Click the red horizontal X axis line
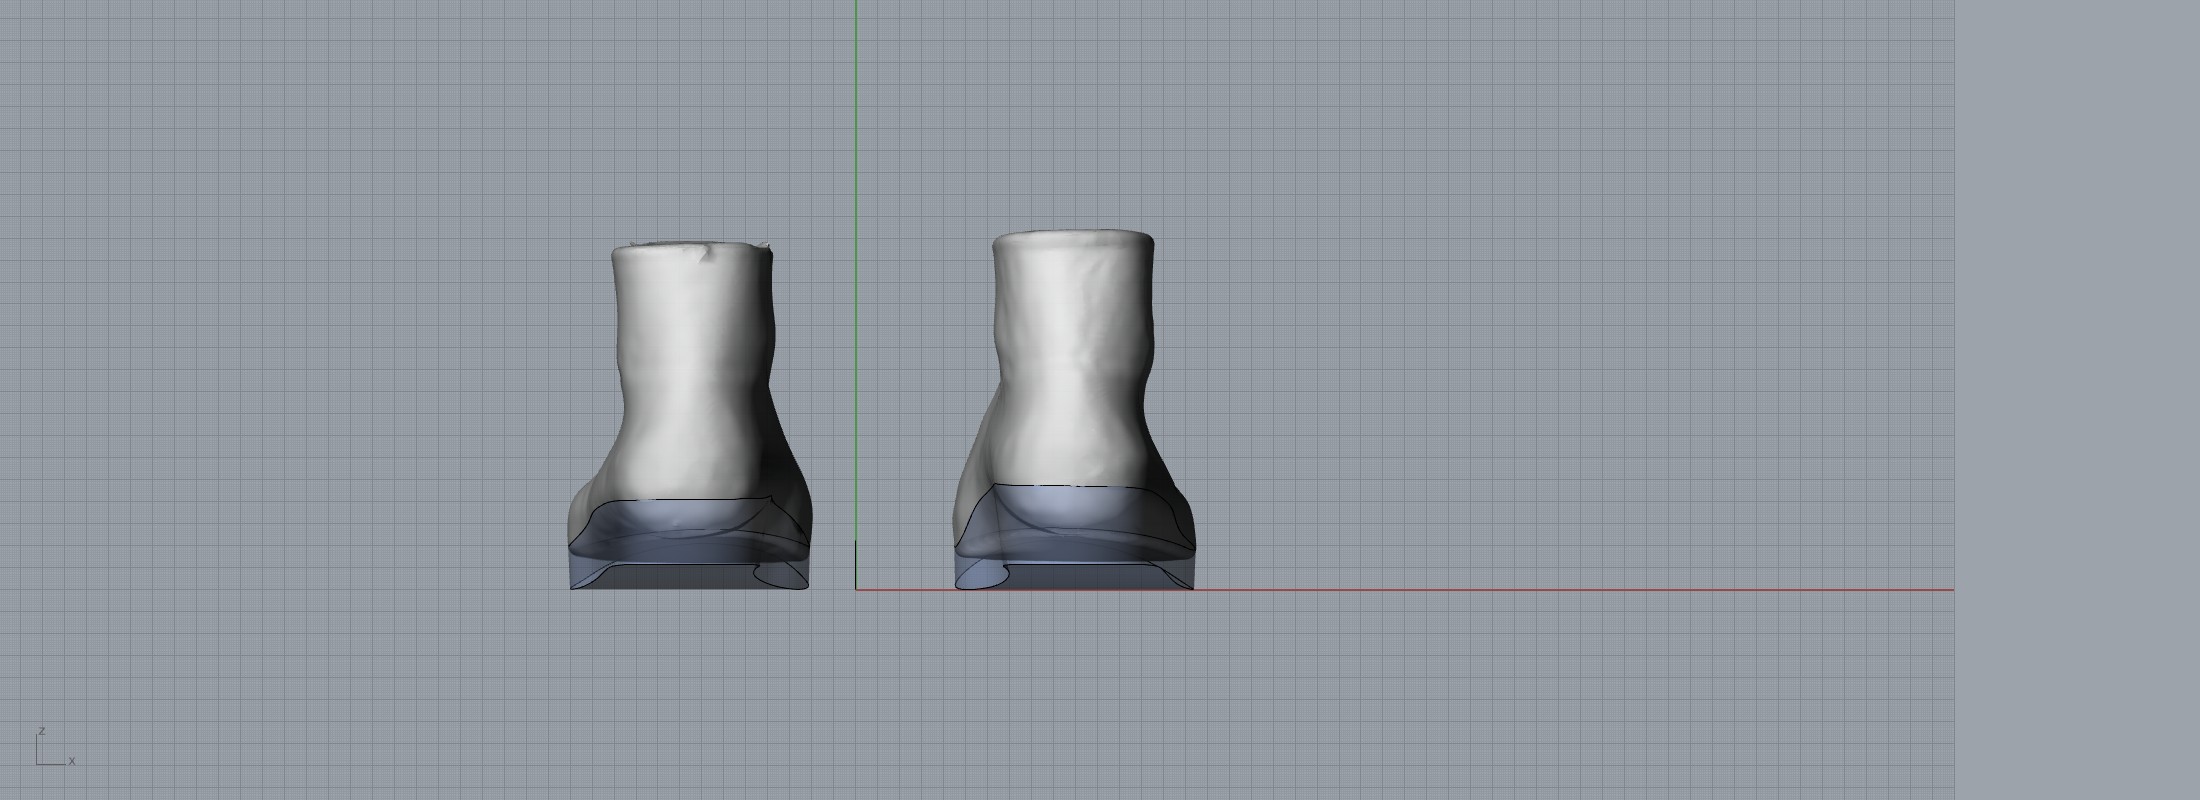 [1500, 590]
